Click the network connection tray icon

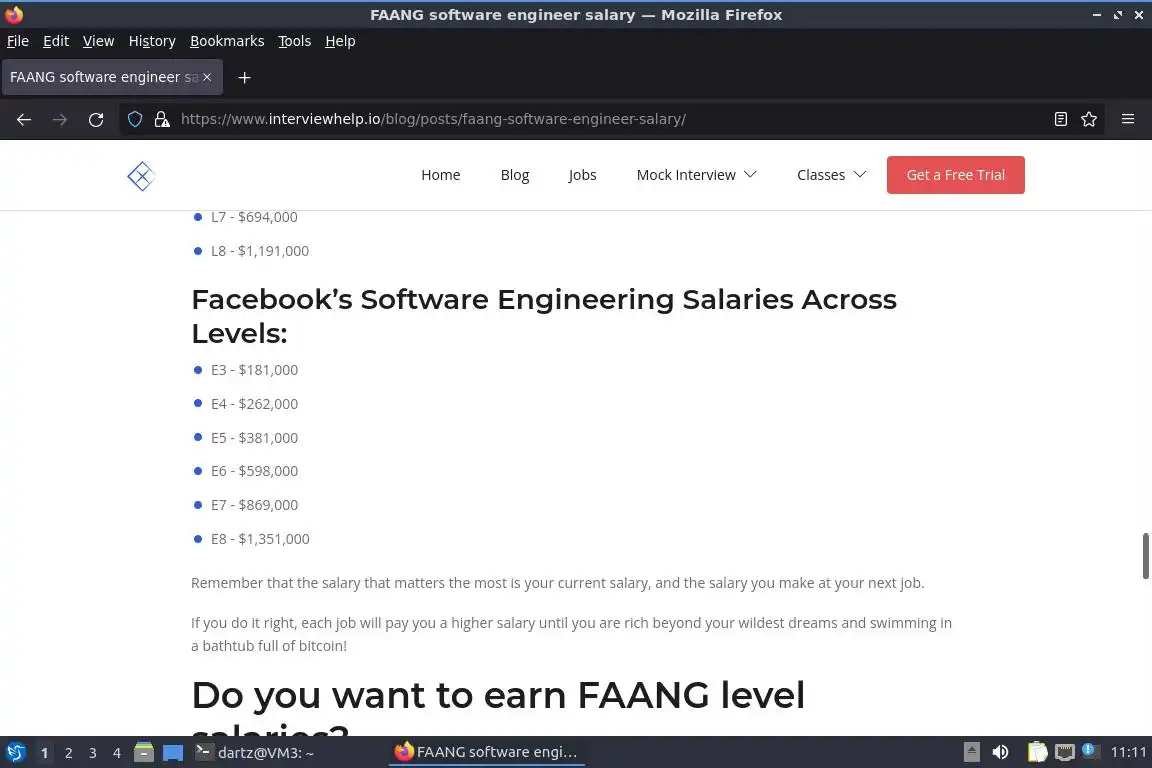(1065, 752)
